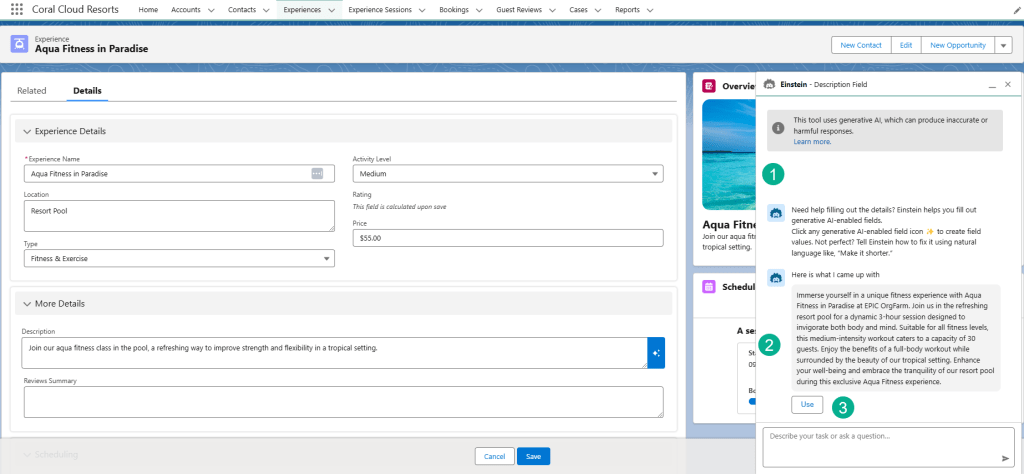
Task: Open the Type picklist
Action: click(x=179, y=258)
